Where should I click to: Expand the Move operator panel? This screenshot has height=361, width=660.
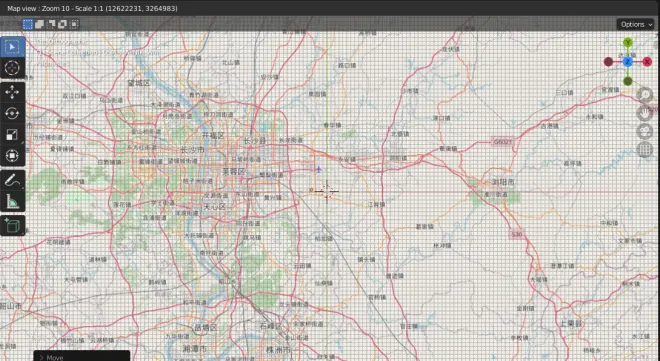[82, 356]
